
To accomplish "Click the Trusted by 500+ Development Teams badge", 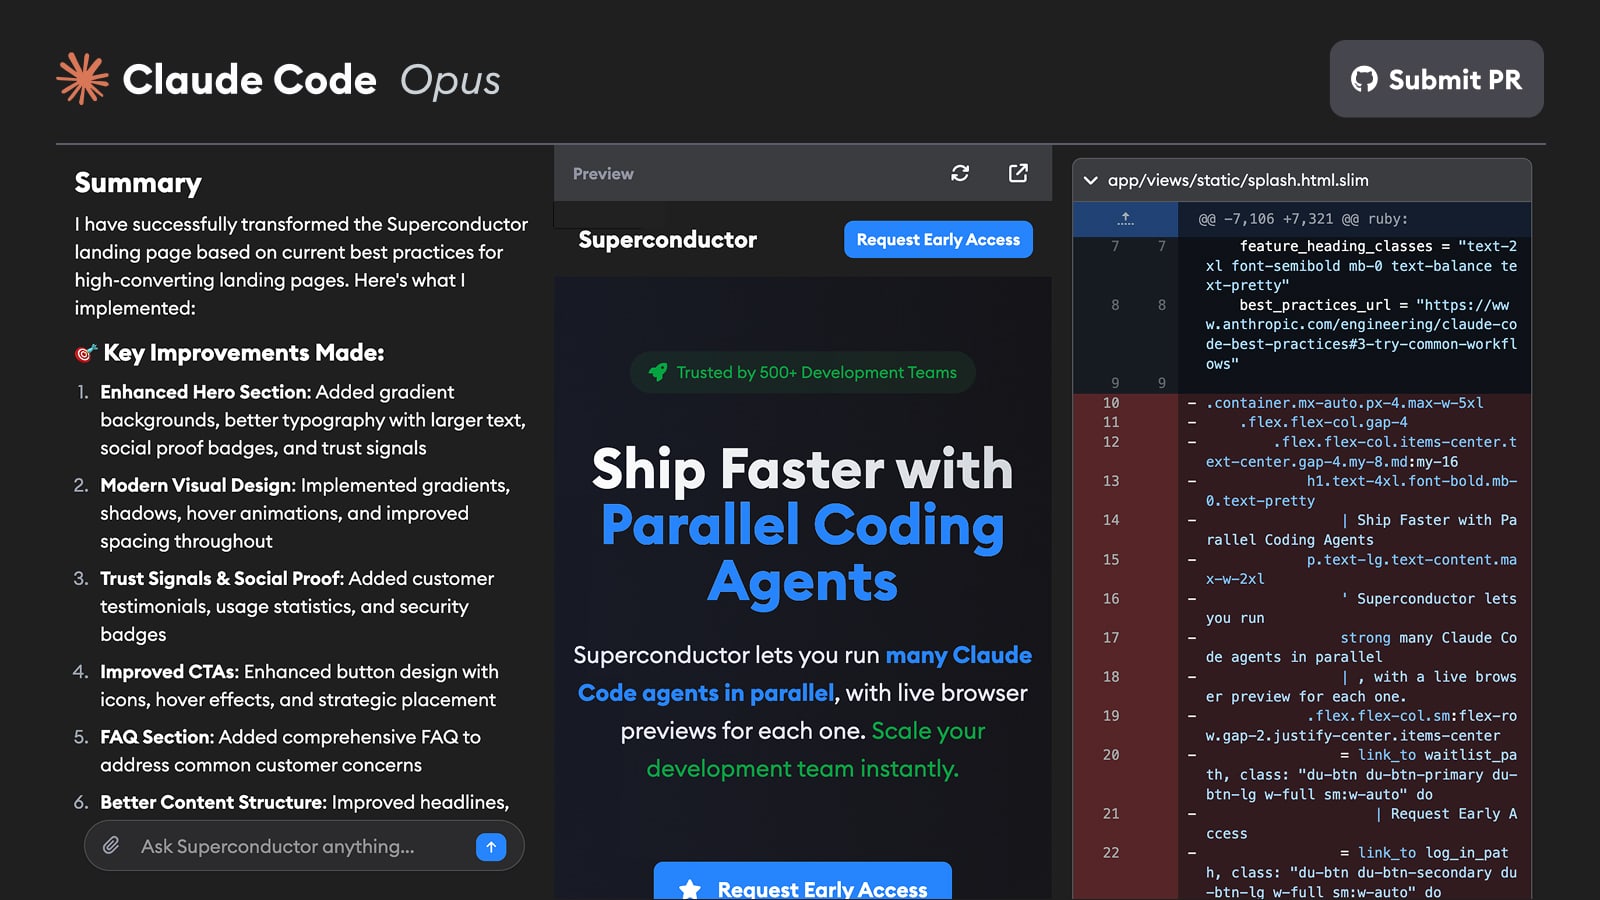I will click(803, 372).
